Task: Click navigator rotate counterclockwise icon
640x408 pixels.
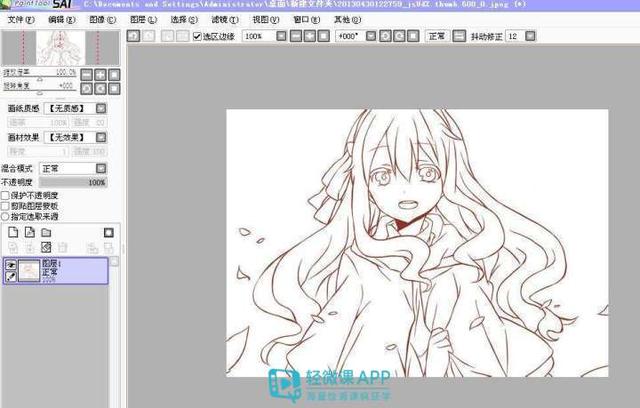Action: tap(87, 89)
